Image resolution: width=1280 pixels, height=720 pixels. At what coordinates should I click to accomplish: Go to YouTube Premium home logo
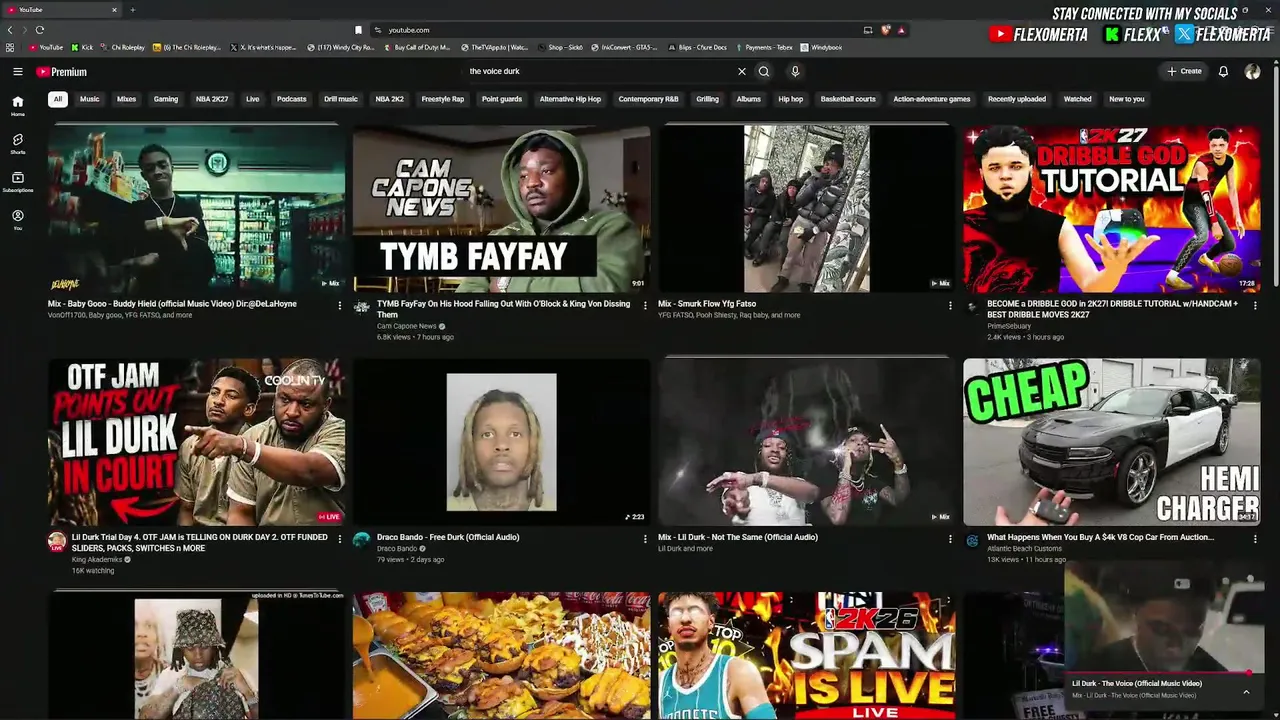62,72
